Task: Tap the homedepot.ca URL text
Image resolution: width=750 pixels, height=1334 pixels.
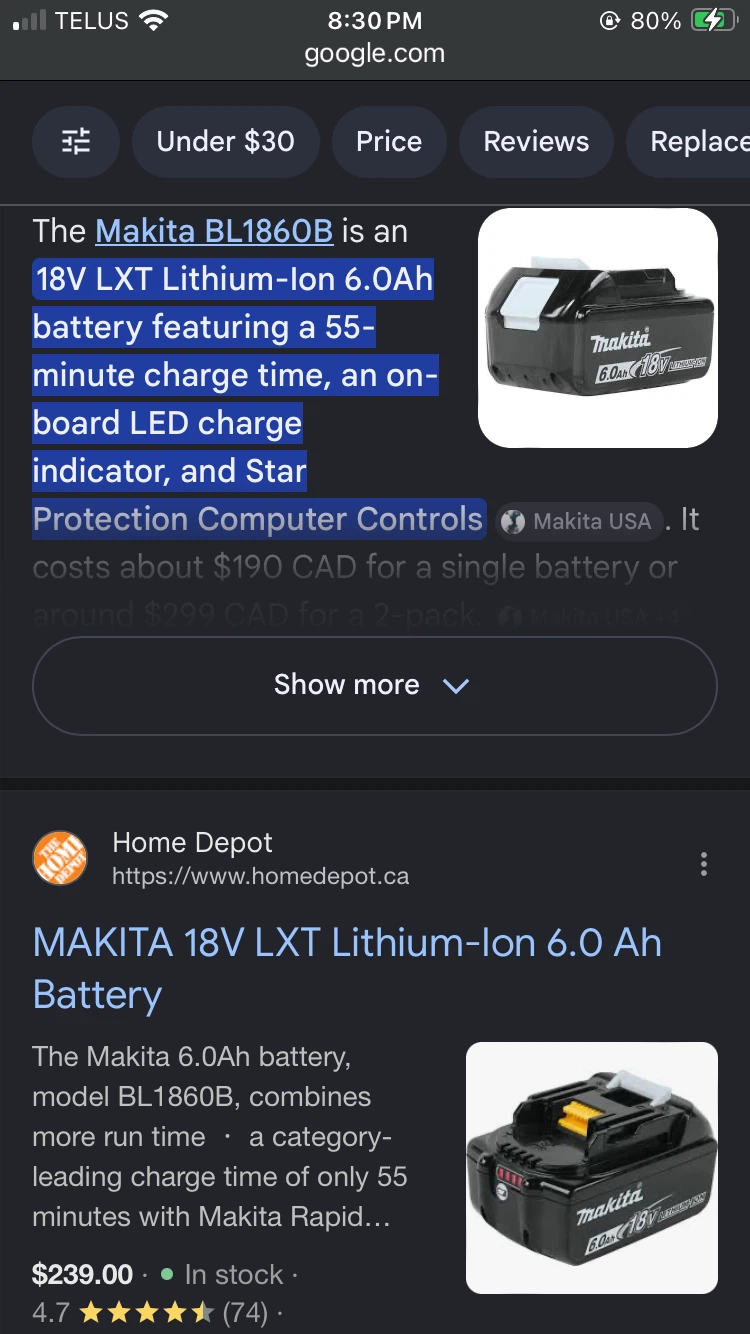Action: [260, 877]
